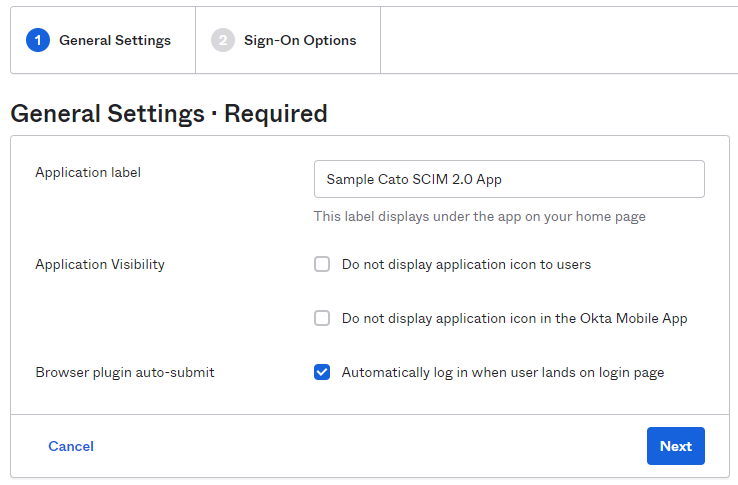Click the 'Okta Mobile App' checkbox label text
Viewport: 738px width, 485px height.
pyautogui.click(x=514, y=319)
